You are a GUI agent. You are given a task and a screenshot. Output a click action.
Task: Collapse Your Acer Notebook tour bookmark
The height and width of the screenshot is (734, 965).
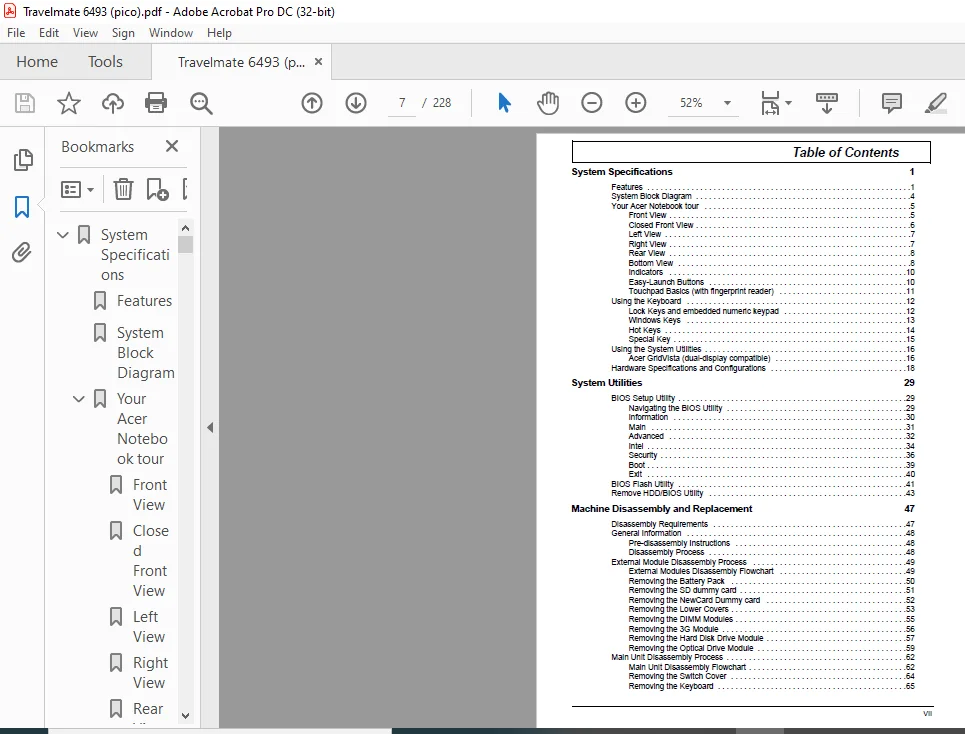[x=79, y=399]
